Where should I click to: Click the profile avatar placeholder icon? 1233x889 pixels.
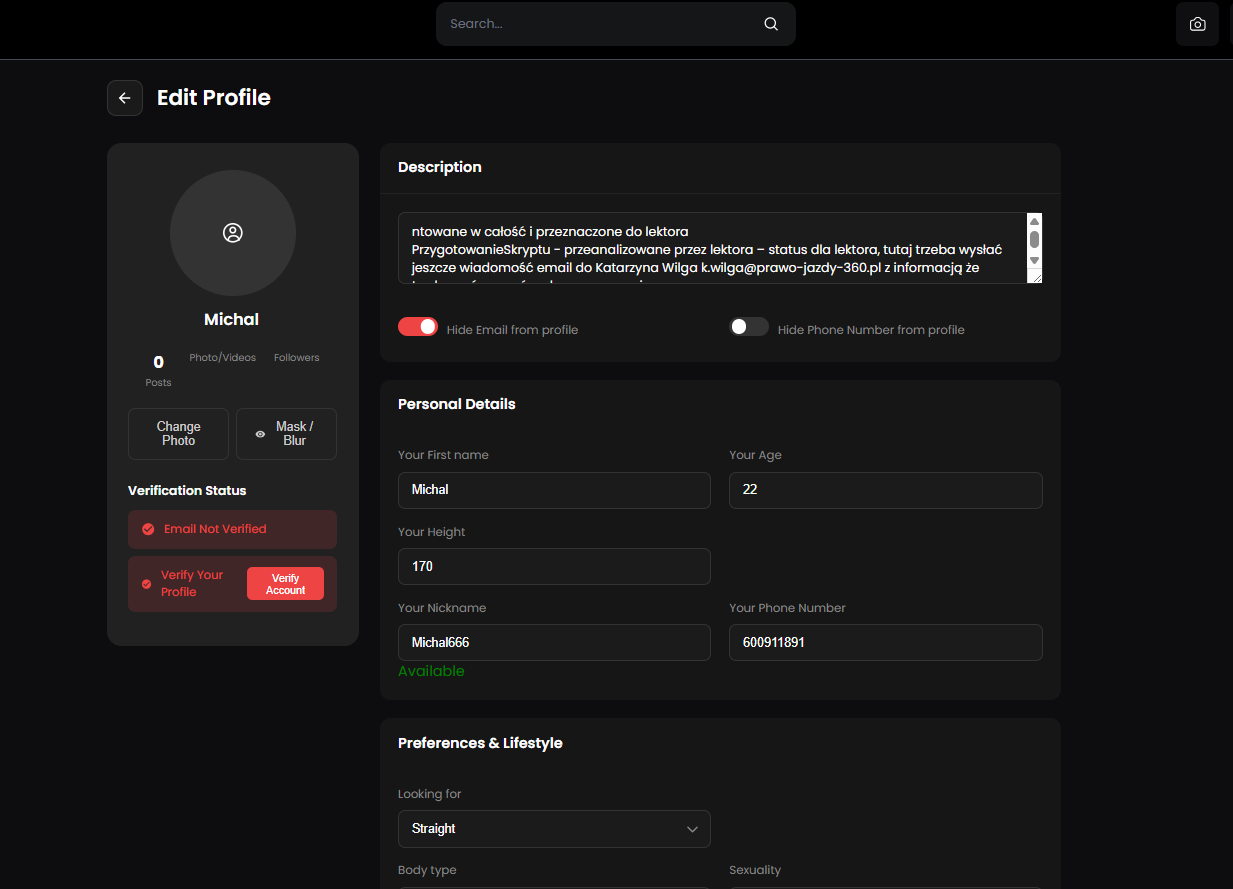pos(233,233)
